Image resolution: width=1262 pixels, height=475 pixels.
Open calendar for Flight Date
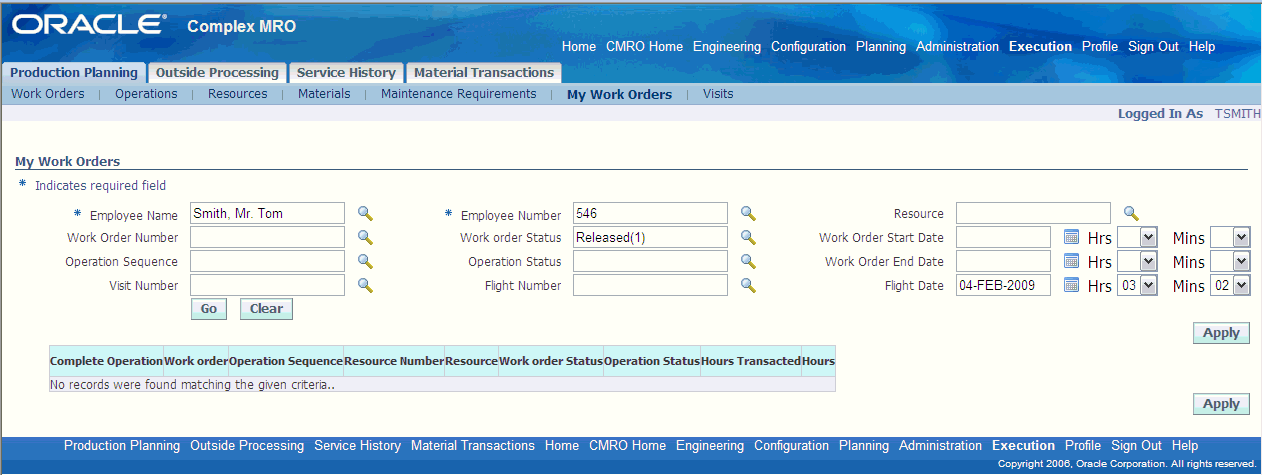point(1071,285)
